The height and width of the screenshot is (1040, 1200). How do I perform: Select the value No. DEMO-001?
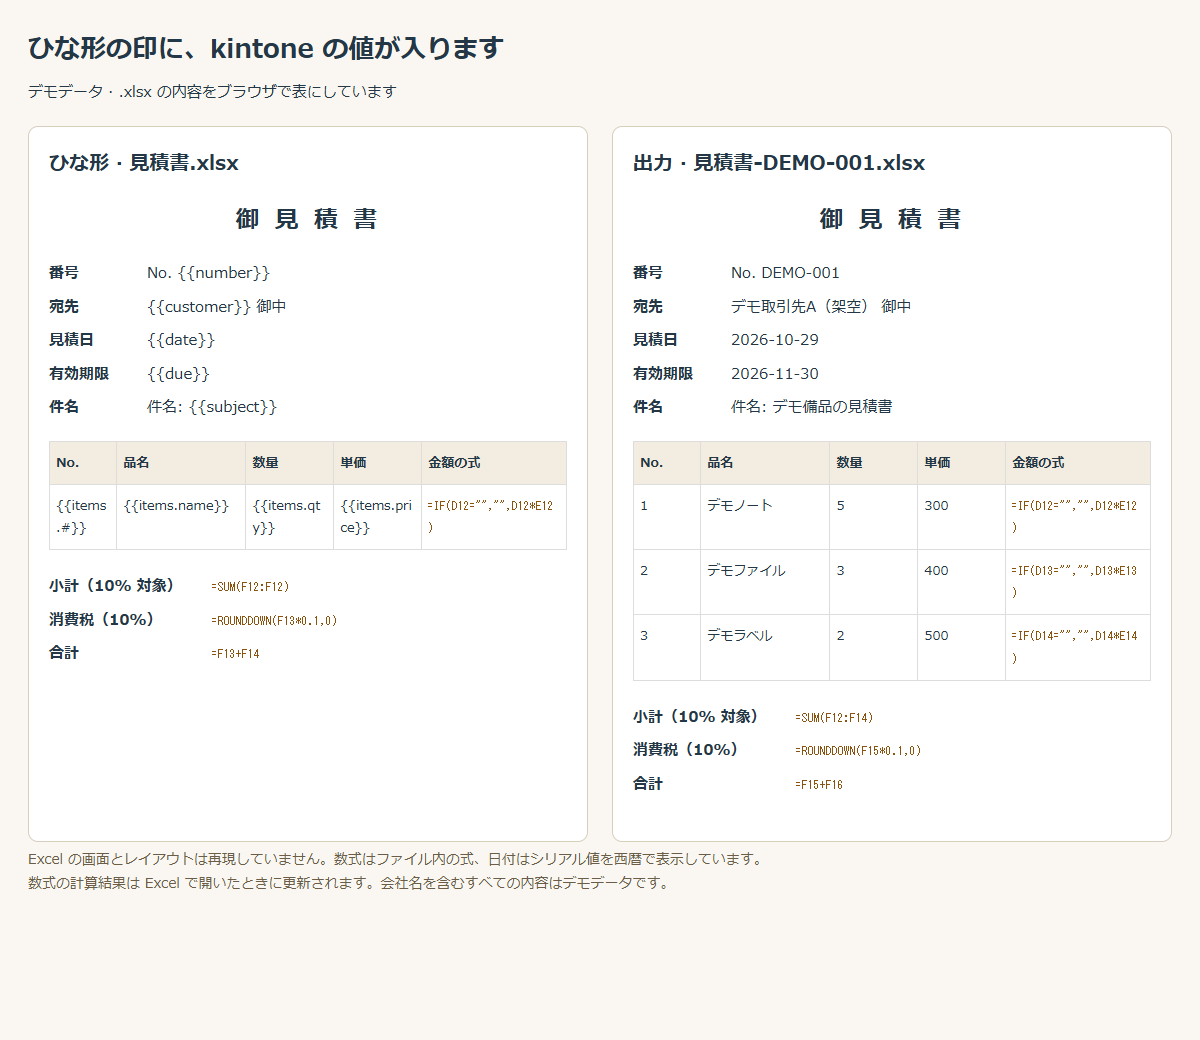(785, 273)
